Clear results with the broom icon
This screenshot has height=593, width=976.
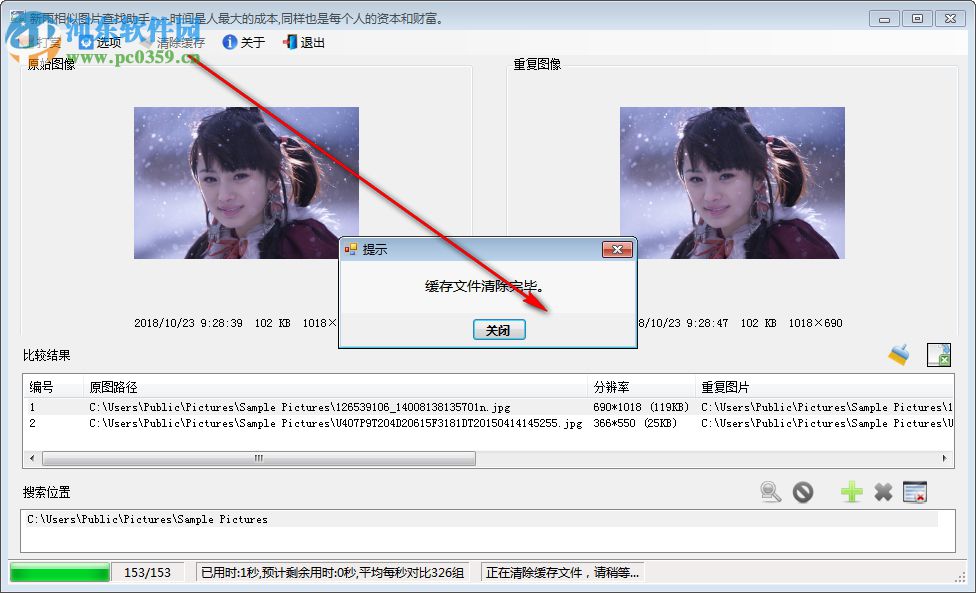pos(897,354)
